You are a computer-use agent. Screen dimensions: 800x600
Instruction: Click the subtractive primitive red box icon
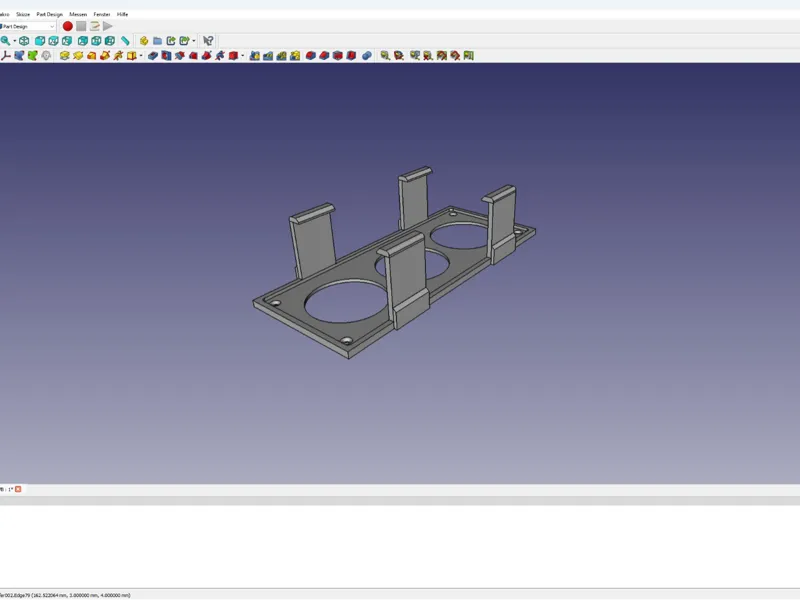[x=233, y=56]
